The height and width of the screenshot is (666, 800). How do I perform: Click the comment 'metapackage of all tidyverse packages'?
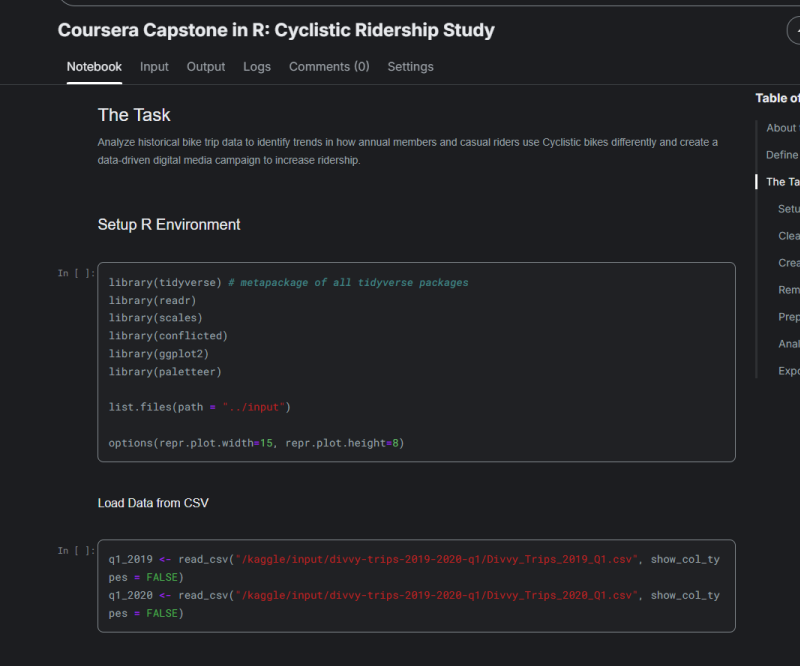pos(348,282)
